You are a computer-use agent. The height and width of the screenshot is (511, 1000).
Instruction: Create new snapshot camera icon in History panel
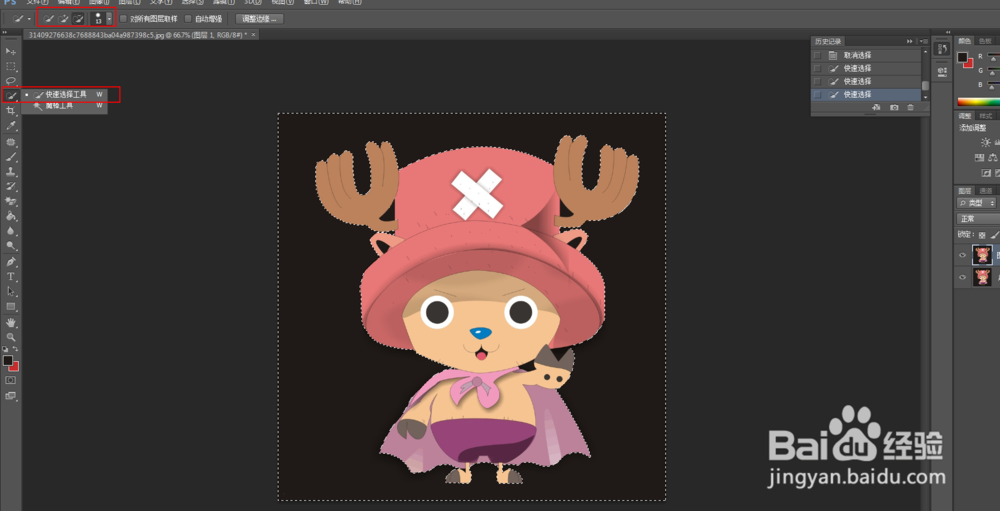point(894,108)
